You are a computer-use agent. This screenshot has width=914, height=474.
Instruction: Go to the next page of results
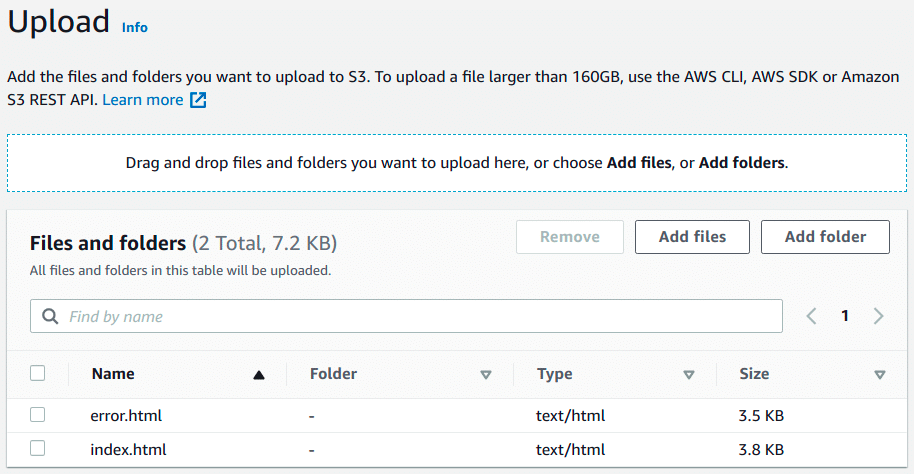click(878, 316)
